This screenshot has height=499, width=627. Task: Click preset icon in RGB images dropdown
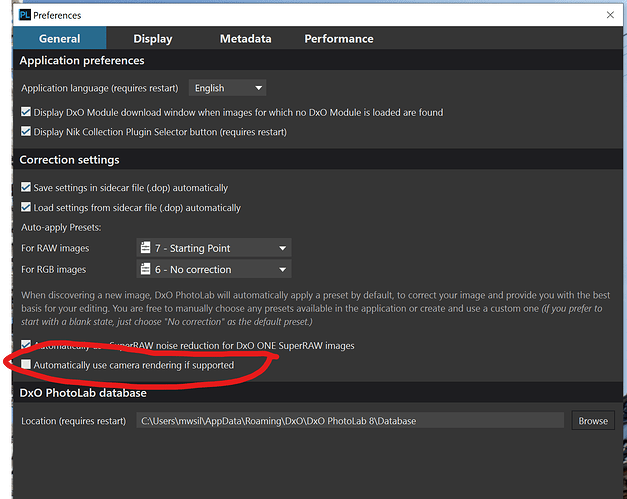click(x=146, y=269)
